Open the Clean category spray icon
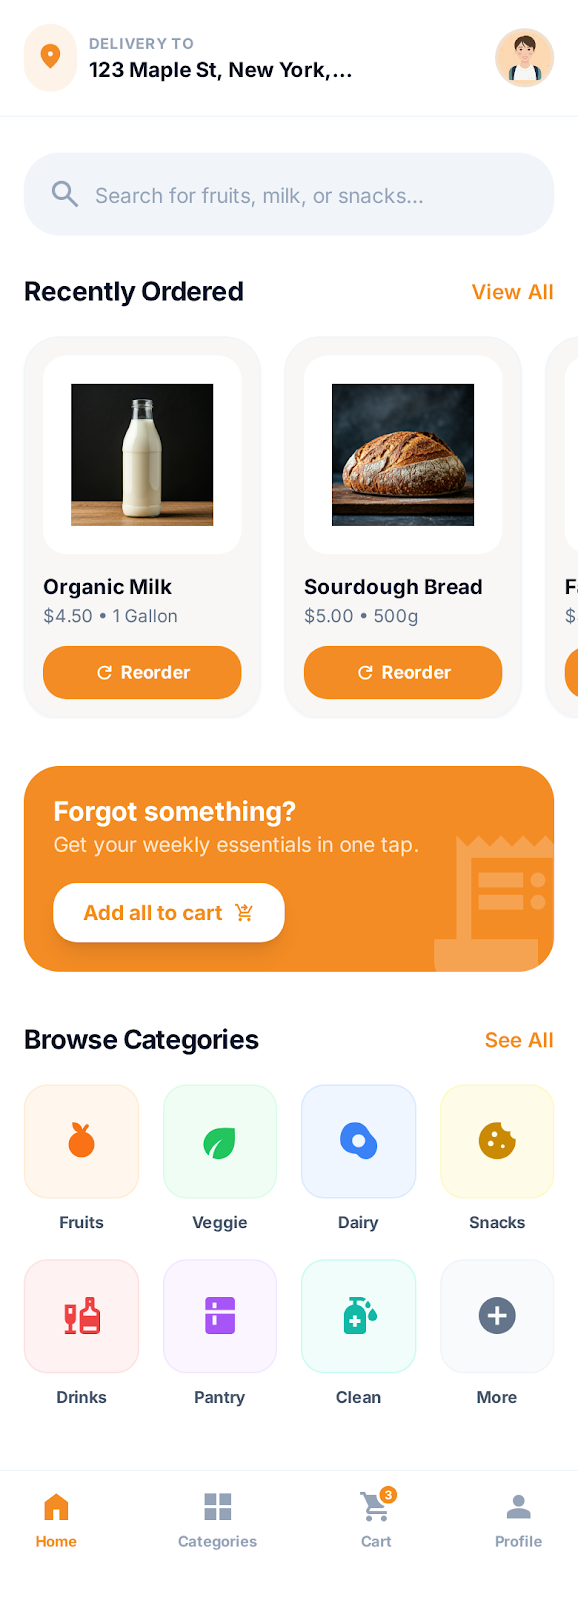Viewport: 578px width, 1600px height. 358,1316
